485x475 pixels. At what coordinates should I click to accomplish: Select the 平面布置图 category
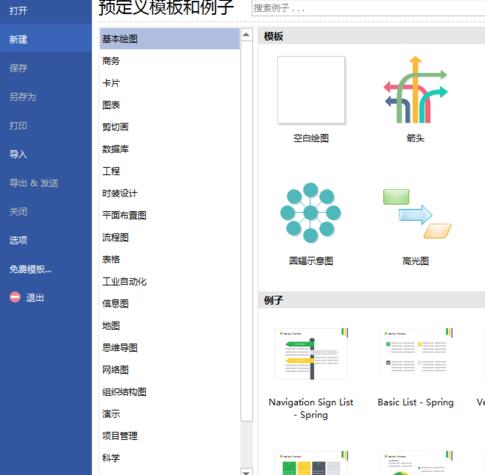point(170,215)
